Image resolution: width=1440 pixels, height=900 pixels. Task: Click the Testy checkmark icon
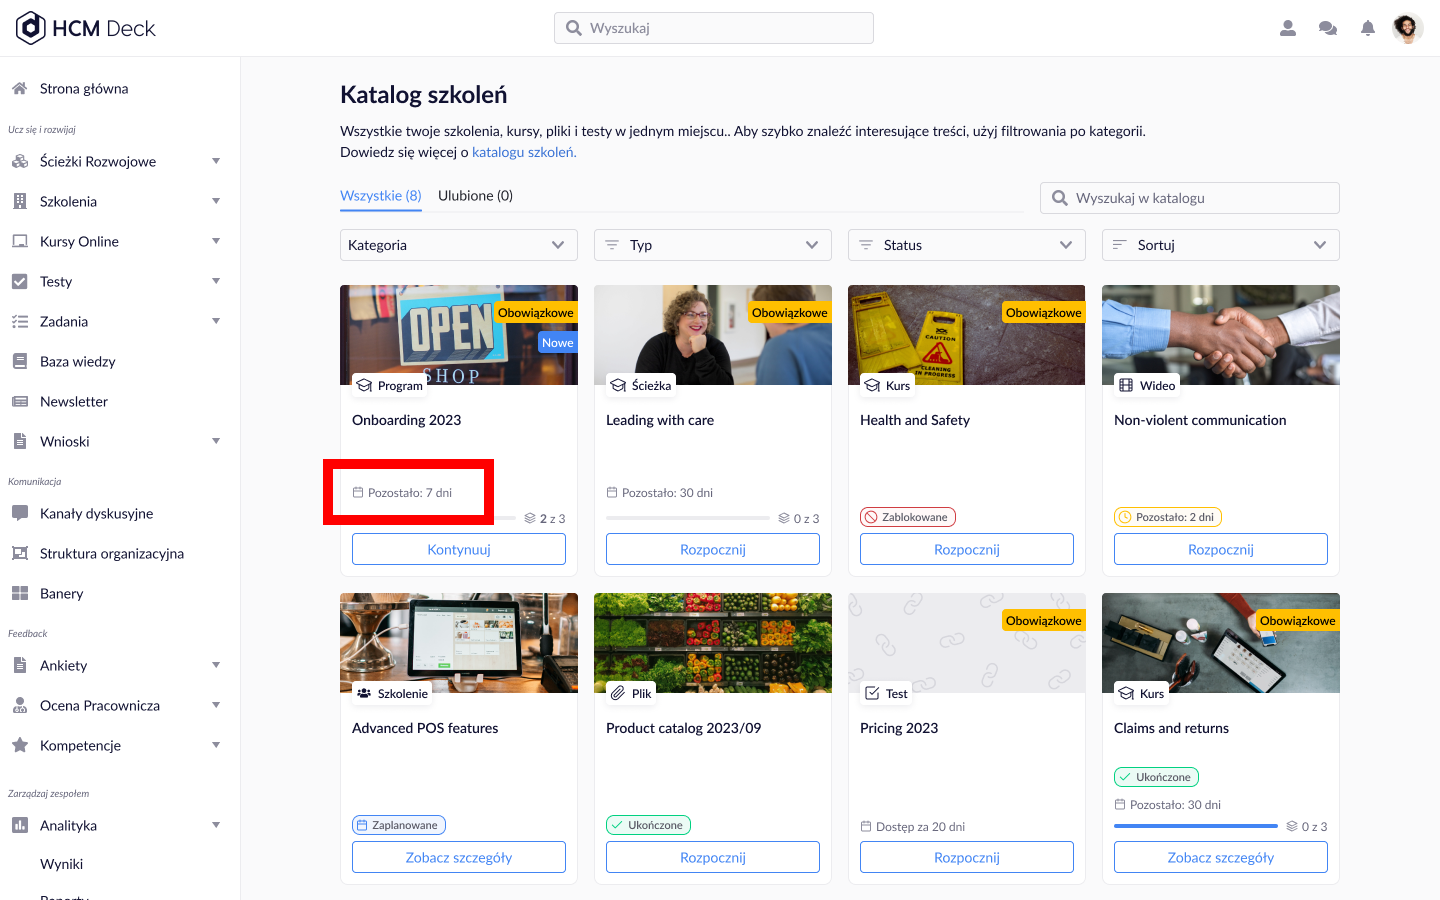19,281
